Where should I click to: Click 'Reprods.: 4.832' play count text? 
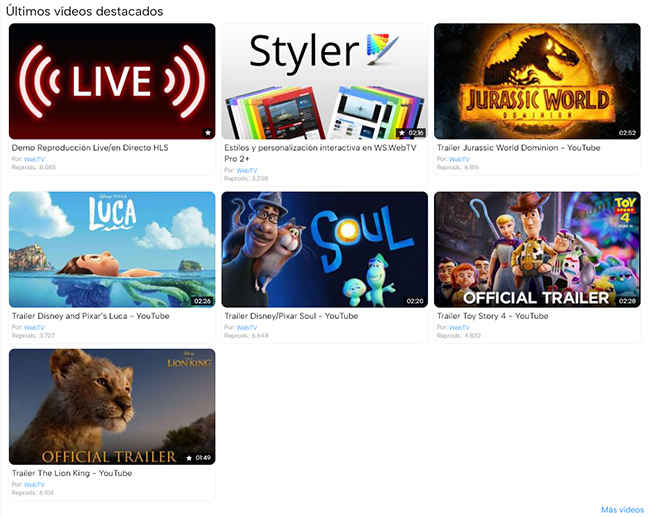click(x=459, y=336)
